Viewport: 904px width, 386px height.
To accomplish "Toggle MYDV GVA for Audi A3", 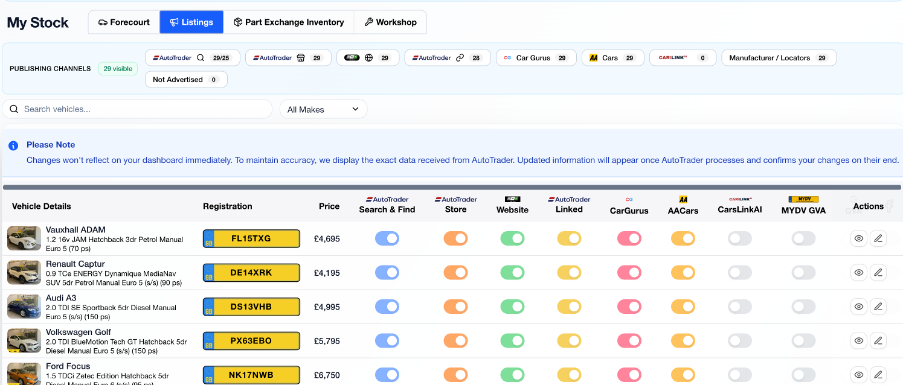I will (804, 306).
